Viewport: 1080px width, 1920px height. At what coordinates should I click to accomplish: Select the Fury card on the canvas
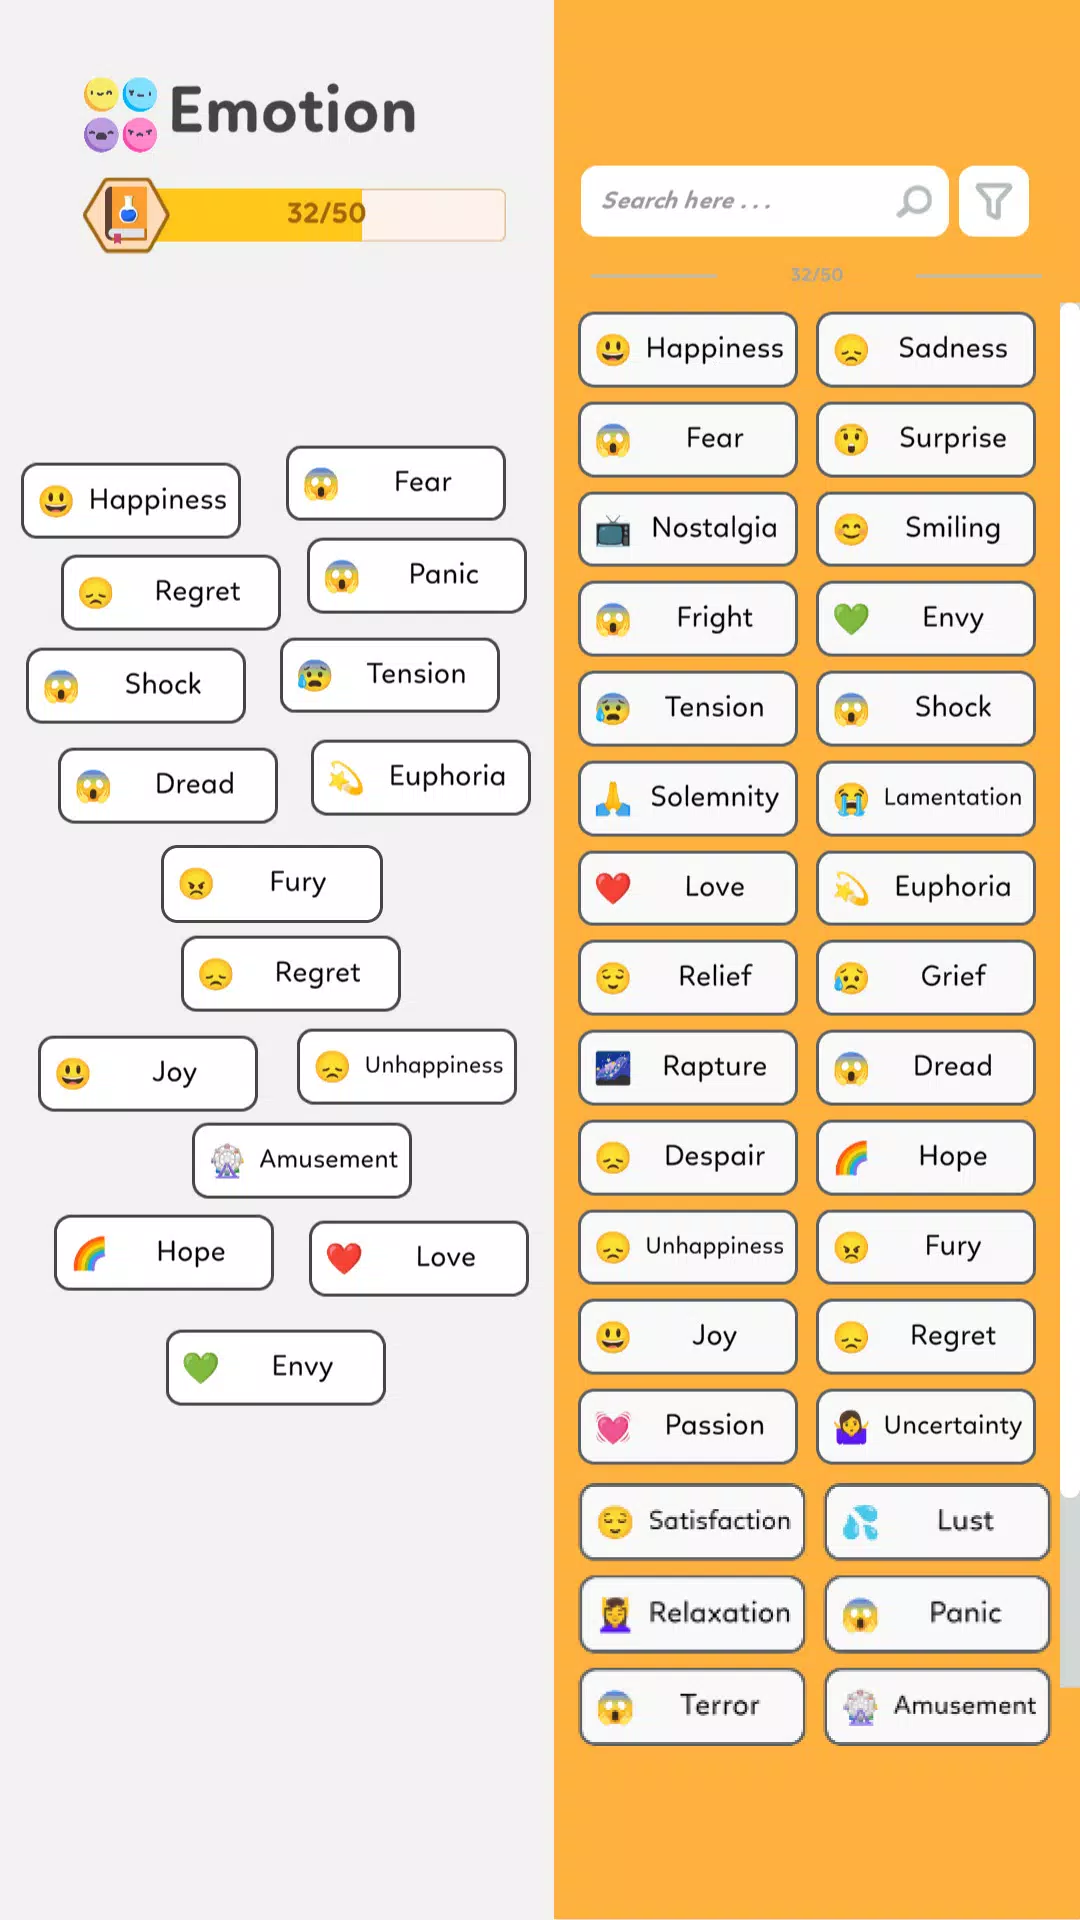click(x=272, y=883)
